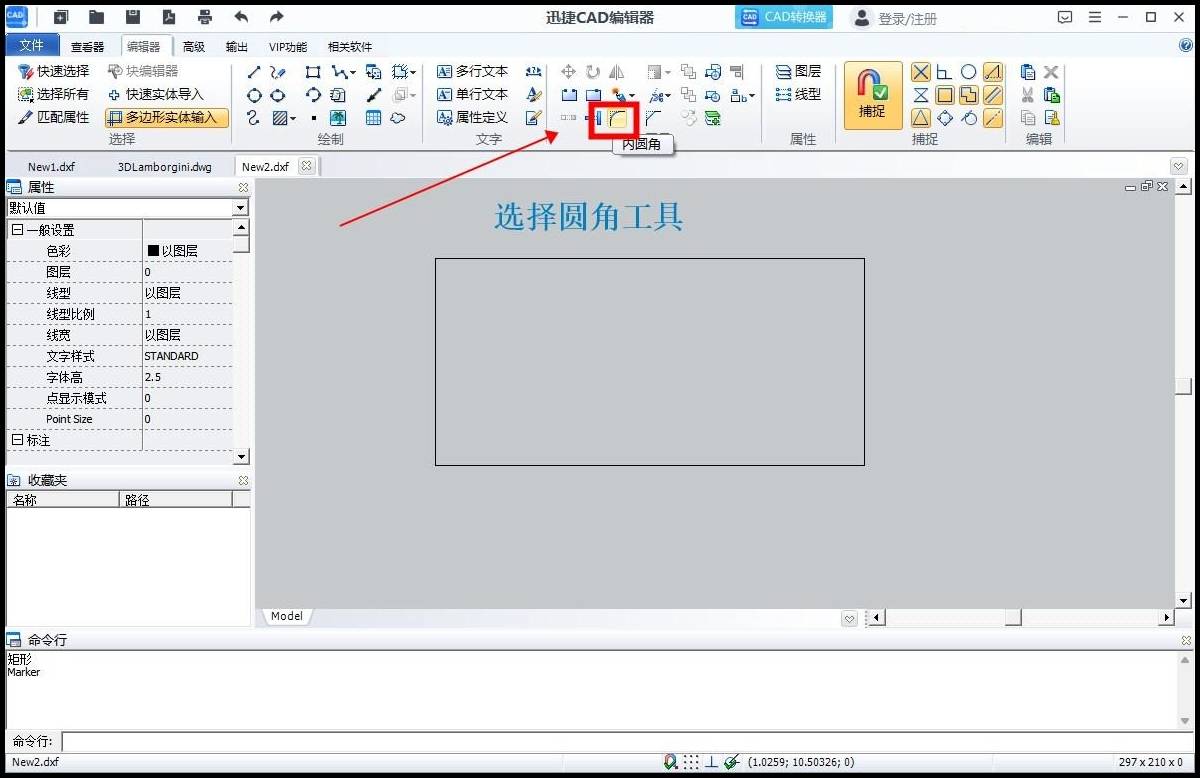Screen dimensions: 1200x778
Task: Click the 多行文本 multiline text button
Action: click(473, 72)
